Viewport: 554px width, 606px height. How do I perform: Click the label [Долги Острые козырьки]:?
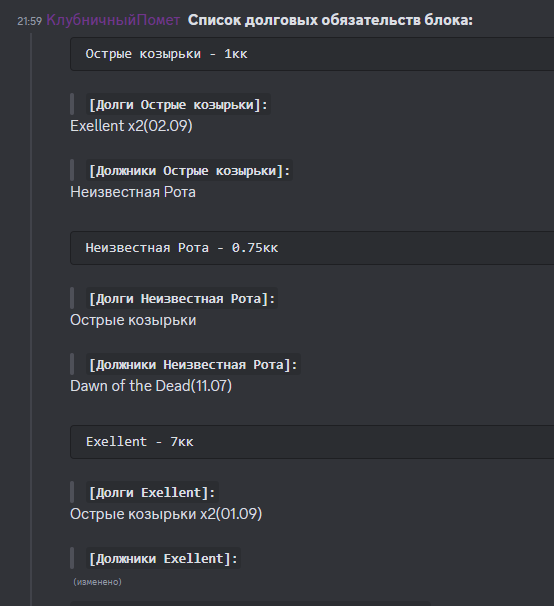[x=178, y=105]
